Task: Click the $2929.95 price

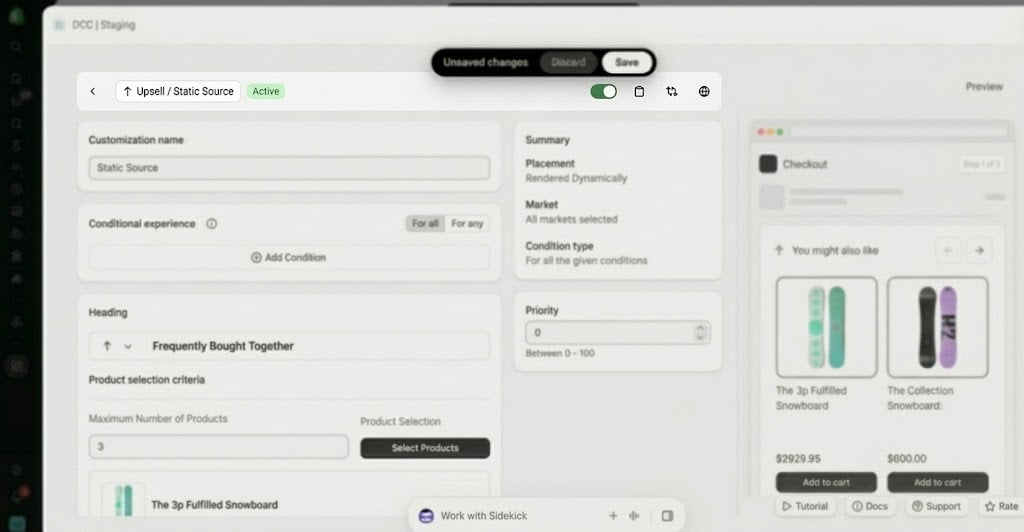Action: coord(798,458)
